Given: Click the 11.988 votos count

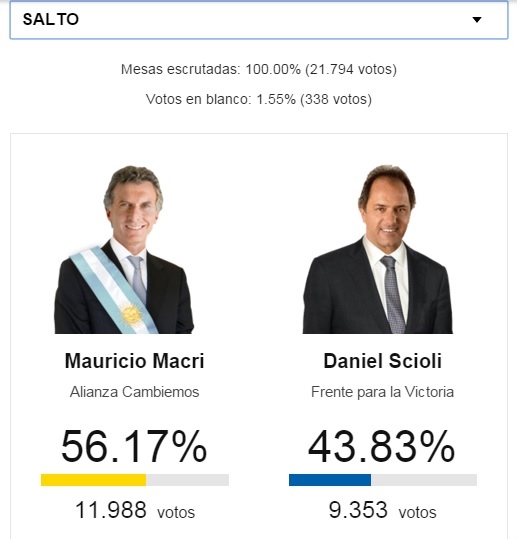Looking at the screenshot, I should pyautogui.click(x=135, y=510).
